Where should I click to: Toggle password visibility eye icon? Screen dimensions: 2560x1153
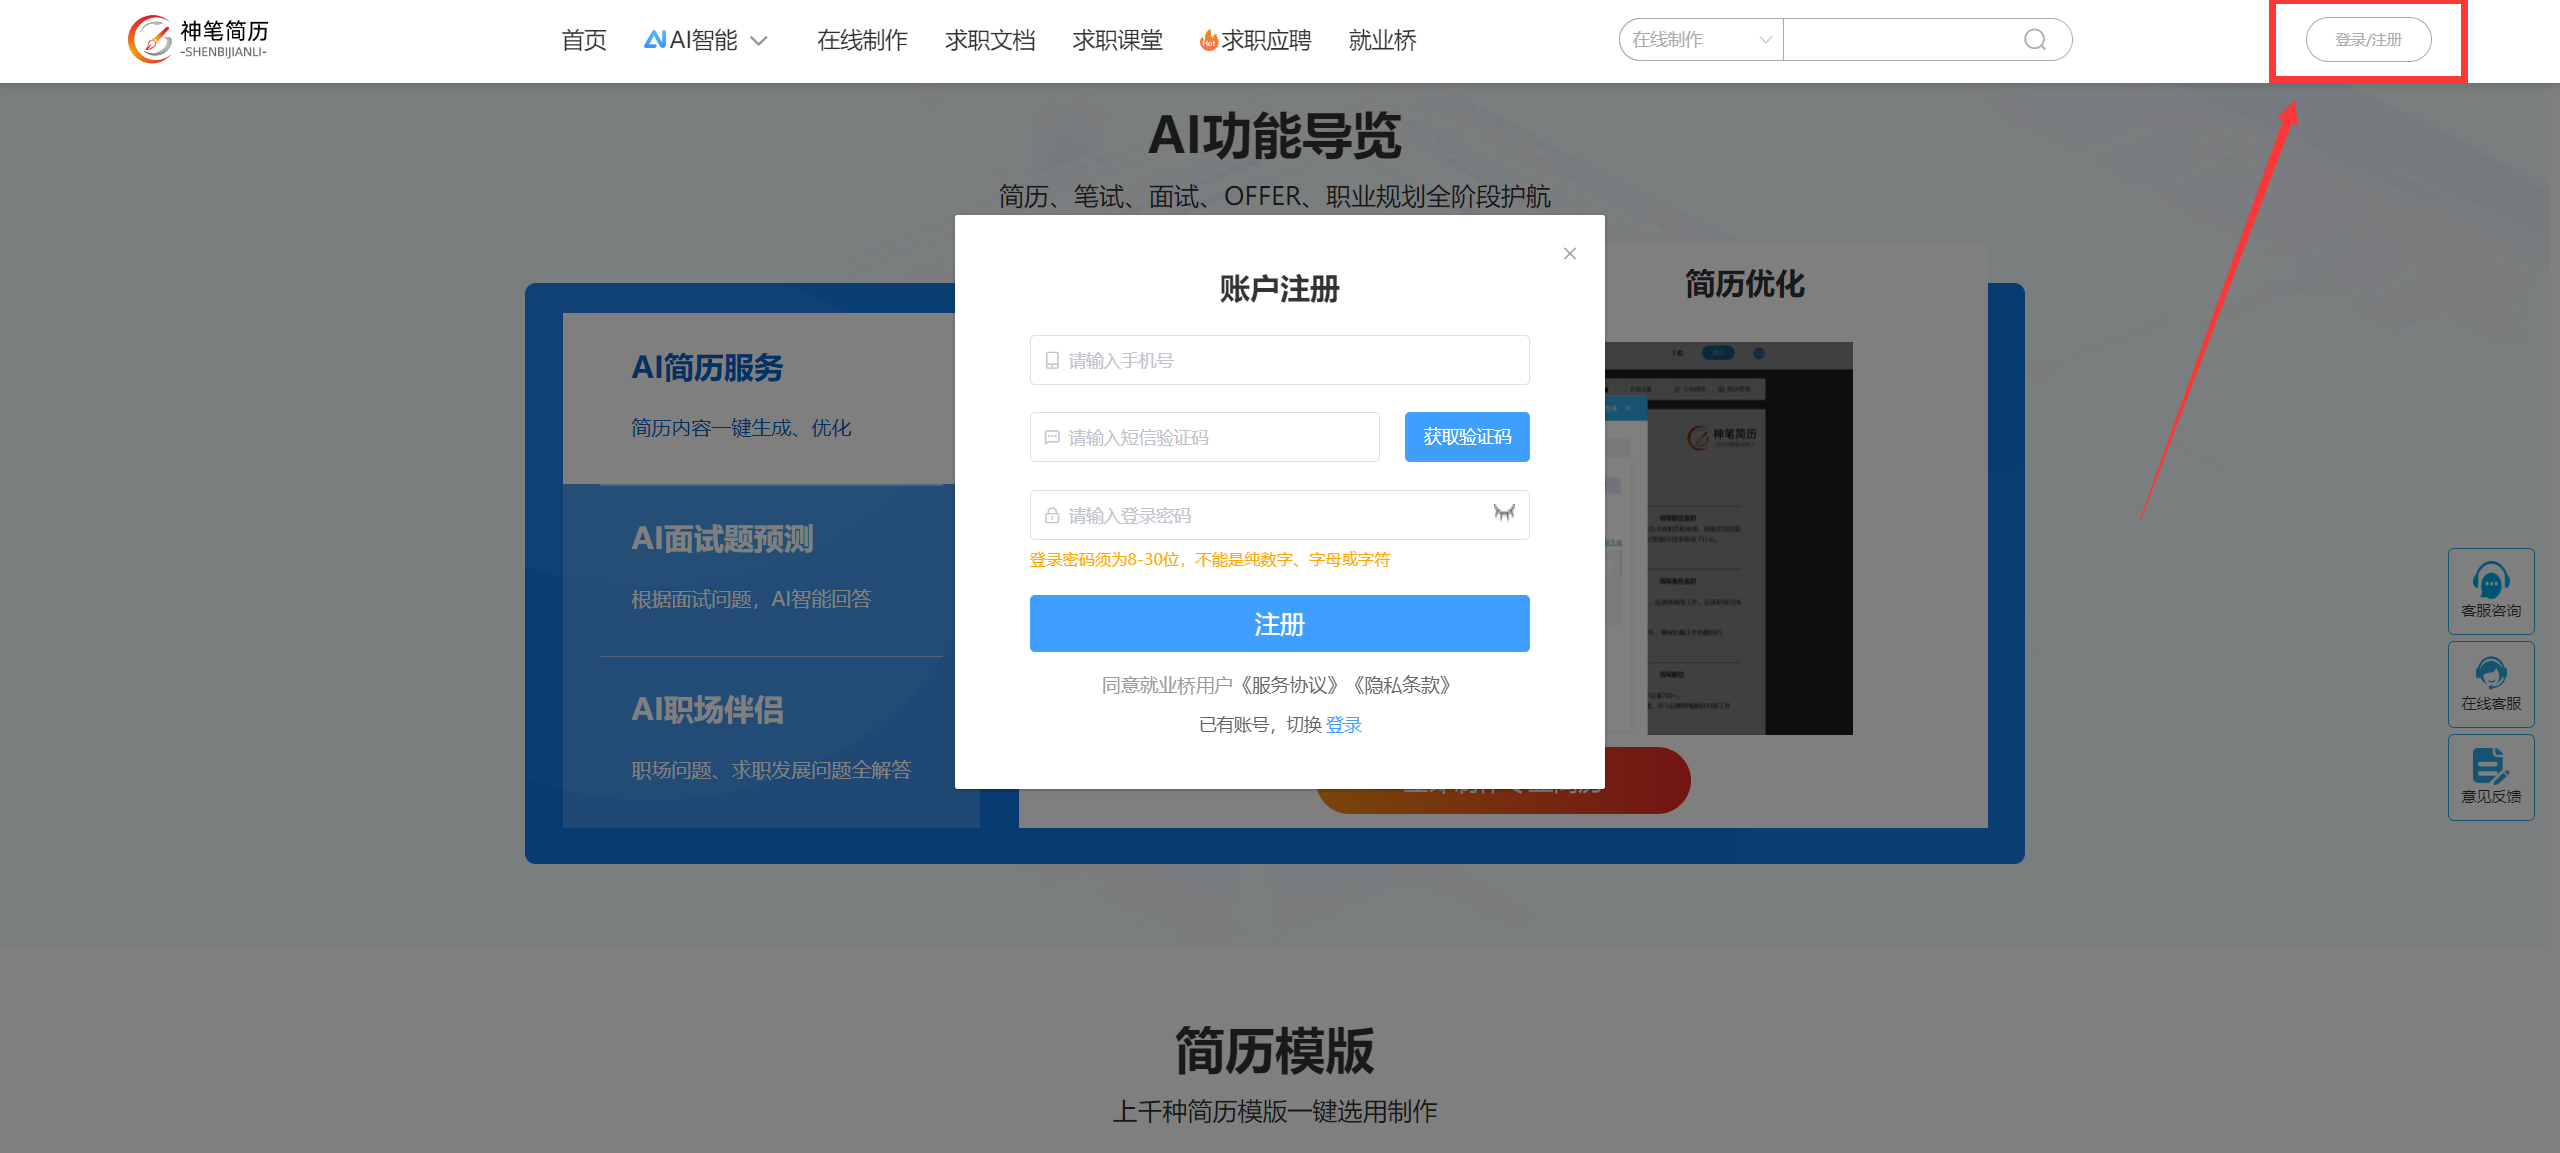(x=1503, y=513)
